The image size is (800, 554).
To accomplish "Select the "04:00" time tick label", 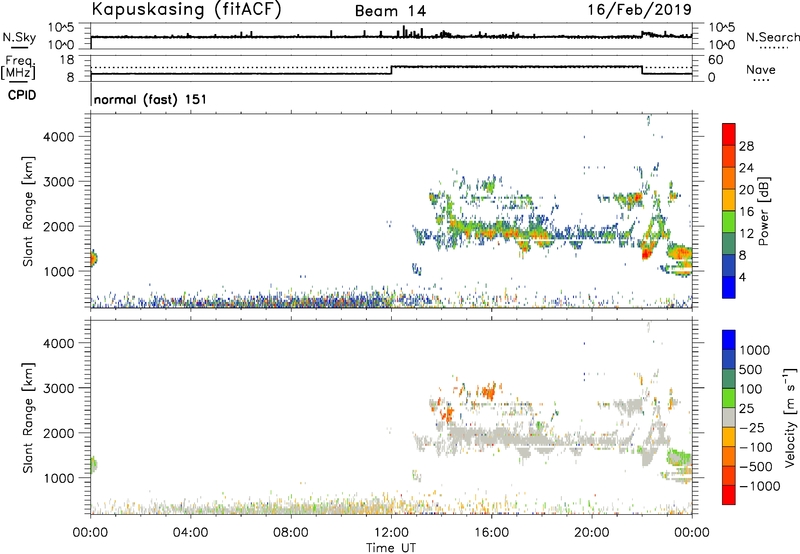I will pos(190,533).
